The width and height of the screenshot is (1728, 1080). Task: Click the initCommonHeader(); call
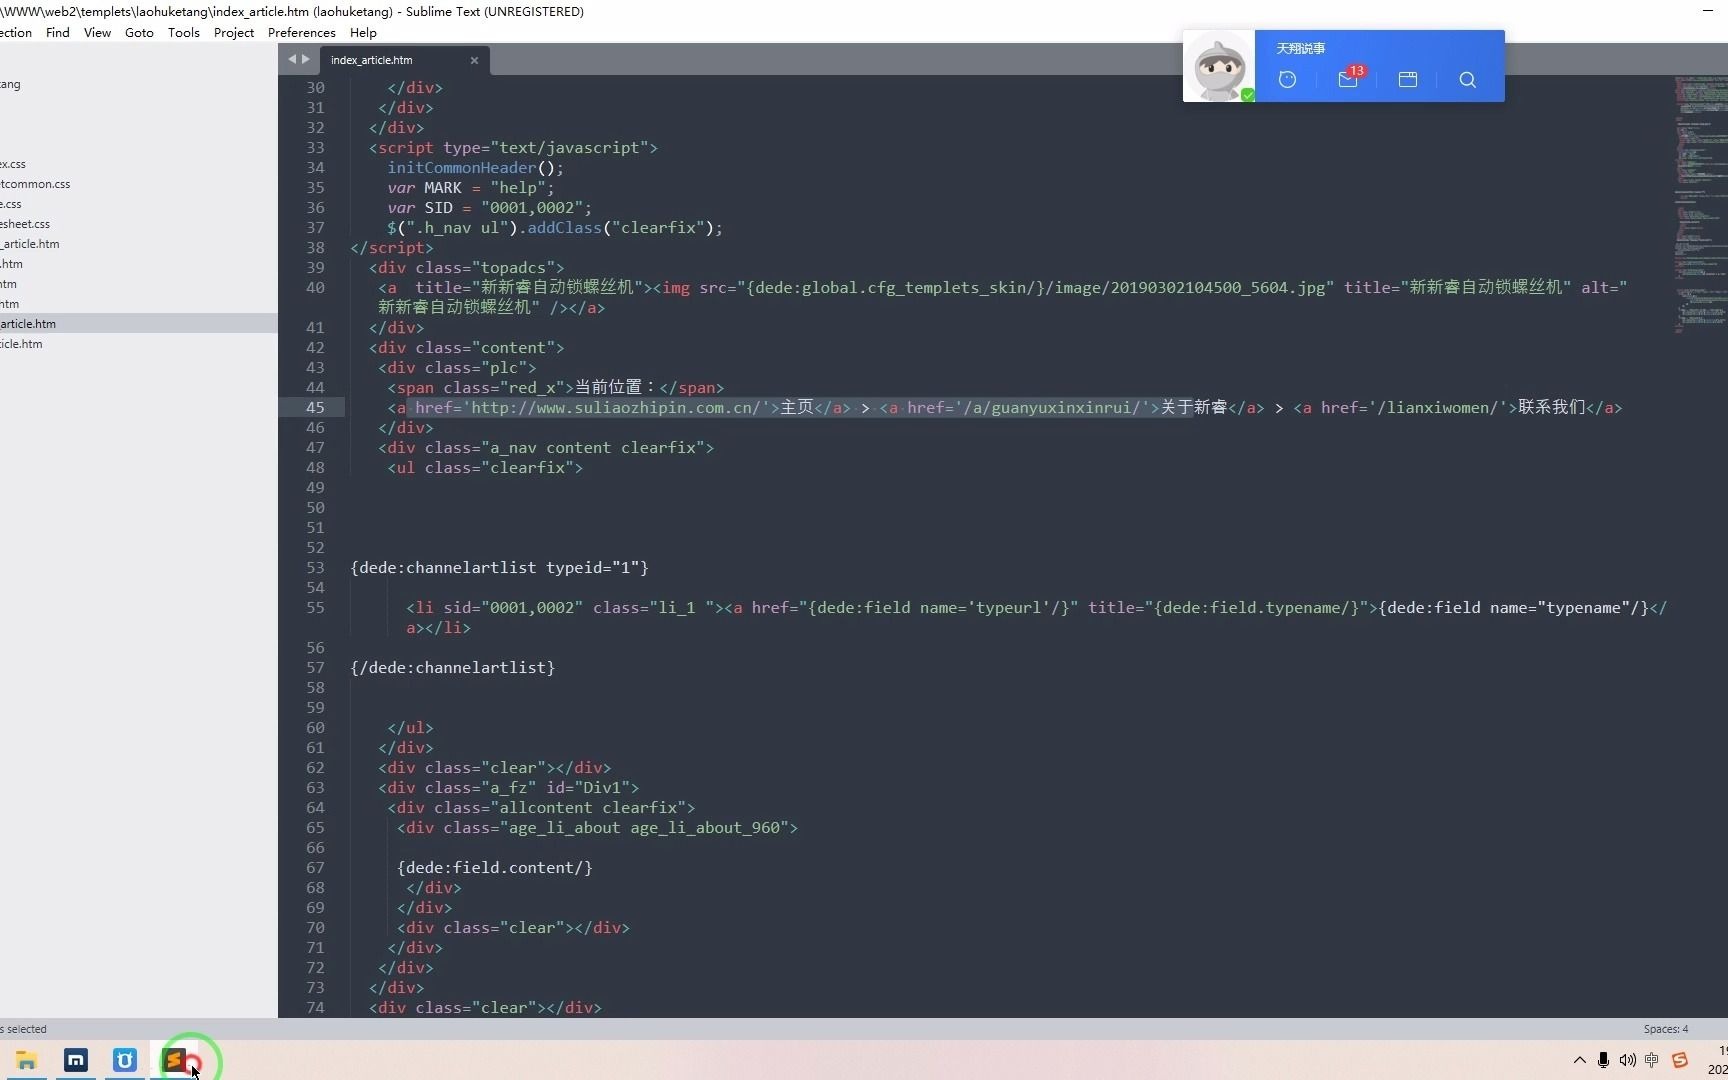click(x=476, y=167)
